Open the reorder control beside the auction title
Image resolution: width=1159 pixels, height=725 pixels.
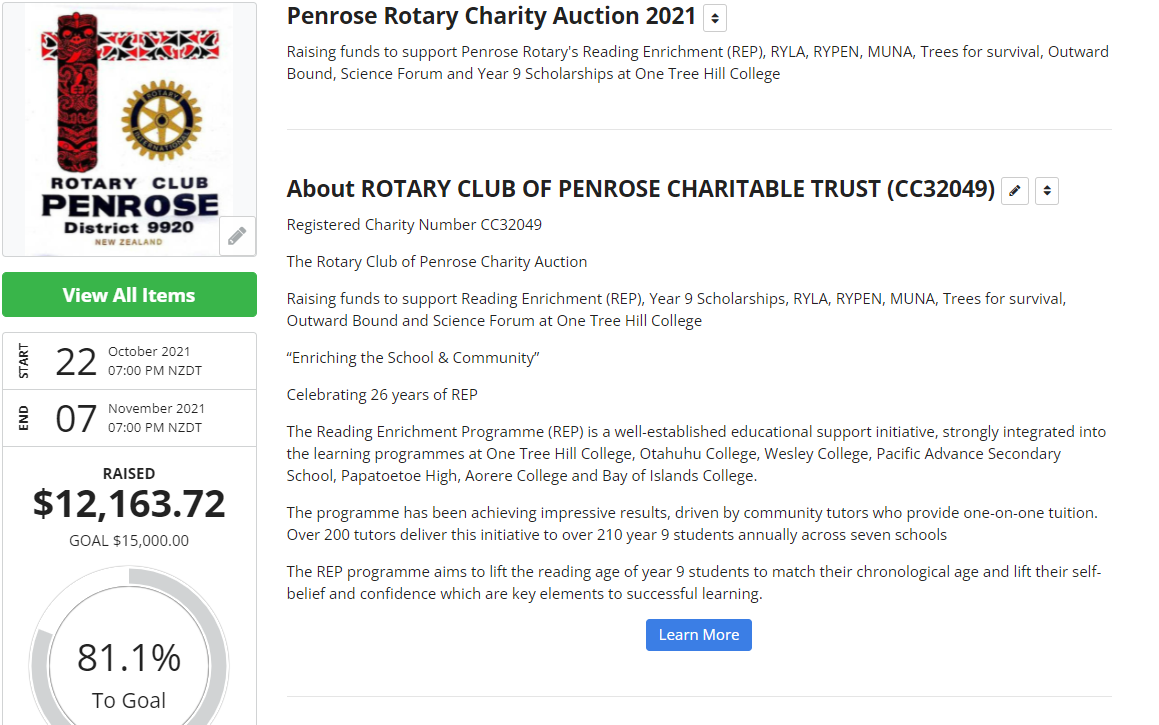pos(714,18)
